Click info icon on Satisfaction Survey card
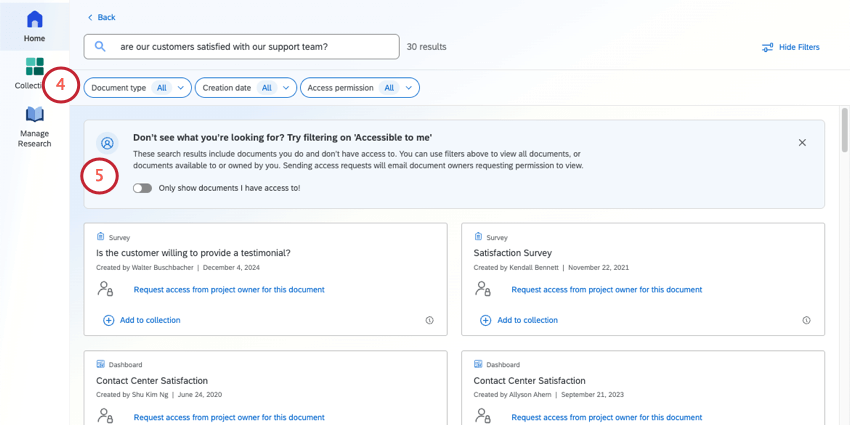Image resolution: width=850 pixels, height=425 pixels. click(x=806, y=320)
